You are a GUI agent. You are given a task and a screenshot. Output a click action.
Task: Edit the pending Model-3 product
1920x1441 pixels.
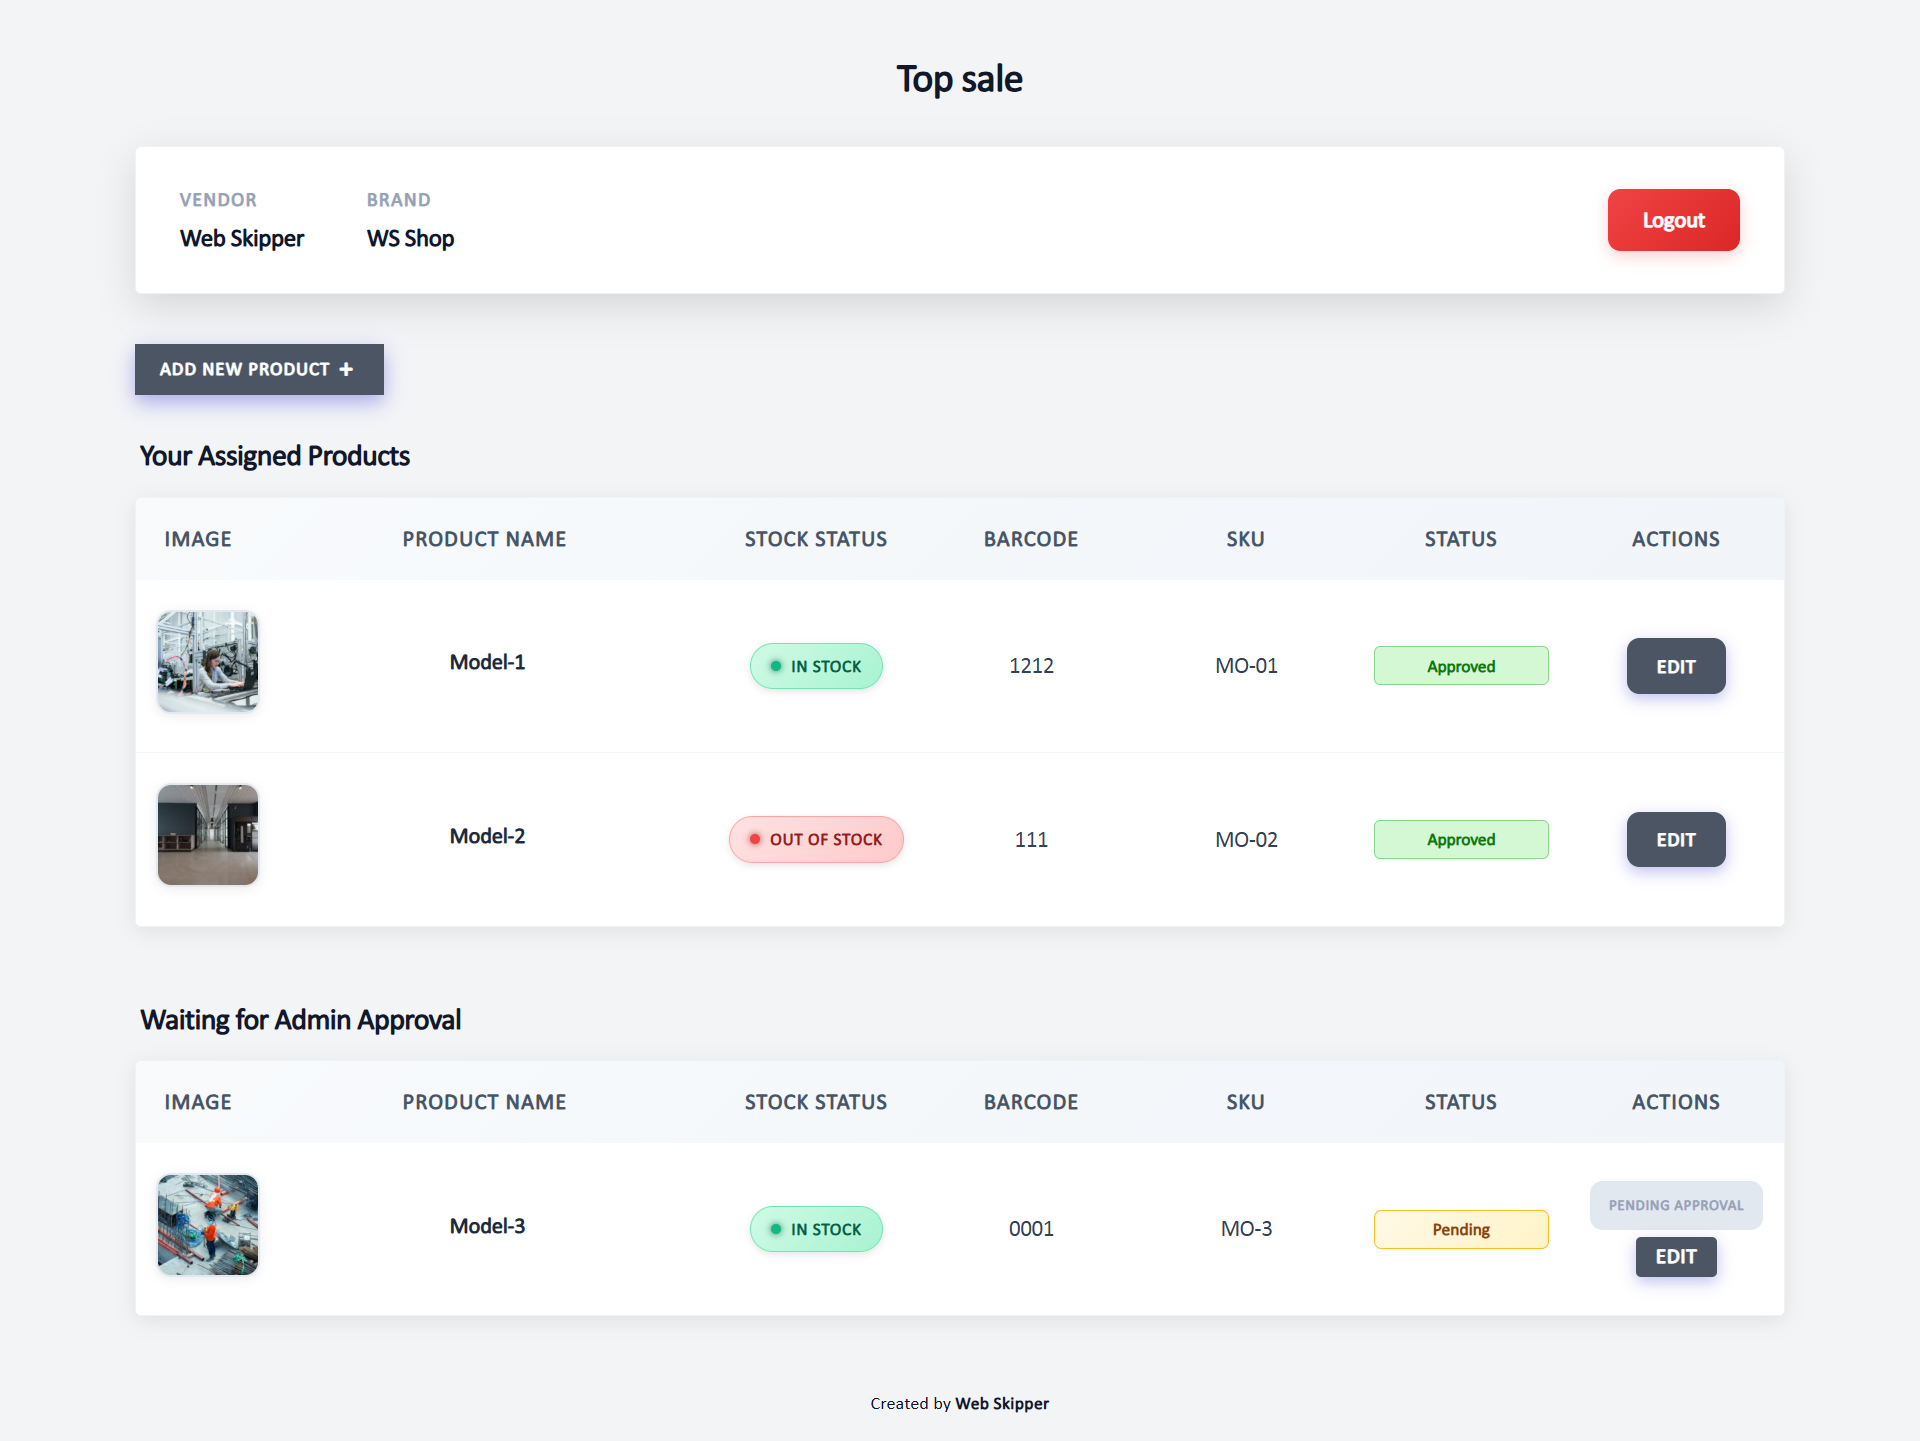(x=1675, y=1257)
